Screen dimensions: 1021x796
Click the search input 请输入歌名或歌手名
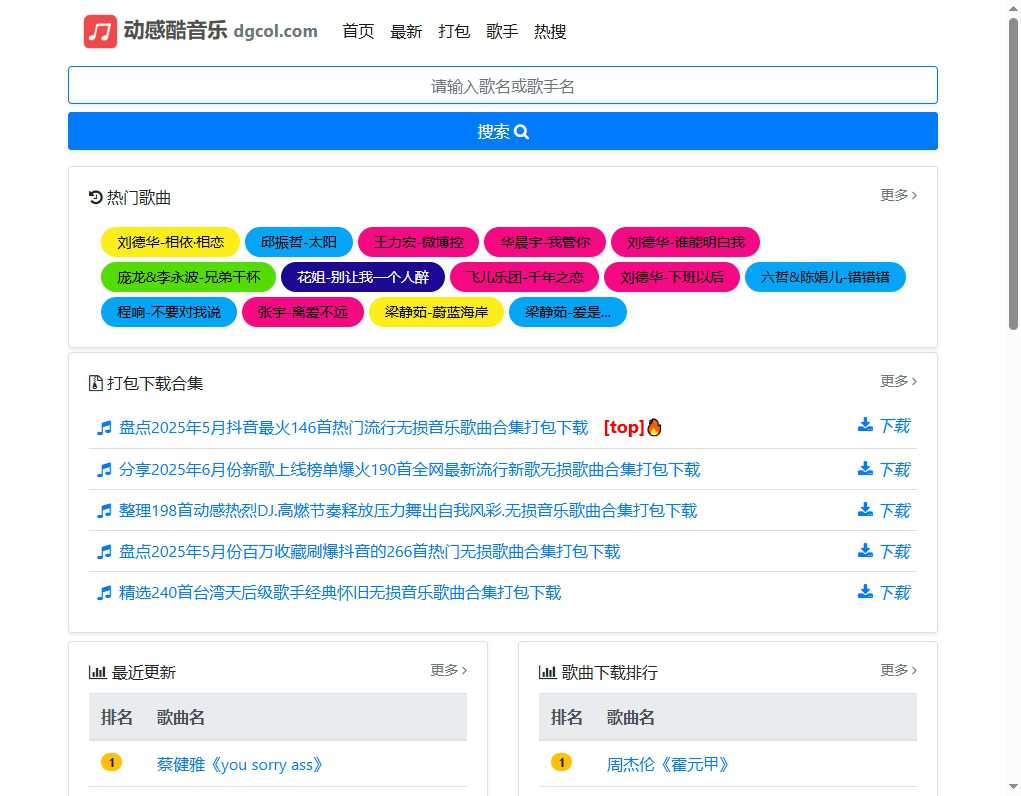(503, 85)
